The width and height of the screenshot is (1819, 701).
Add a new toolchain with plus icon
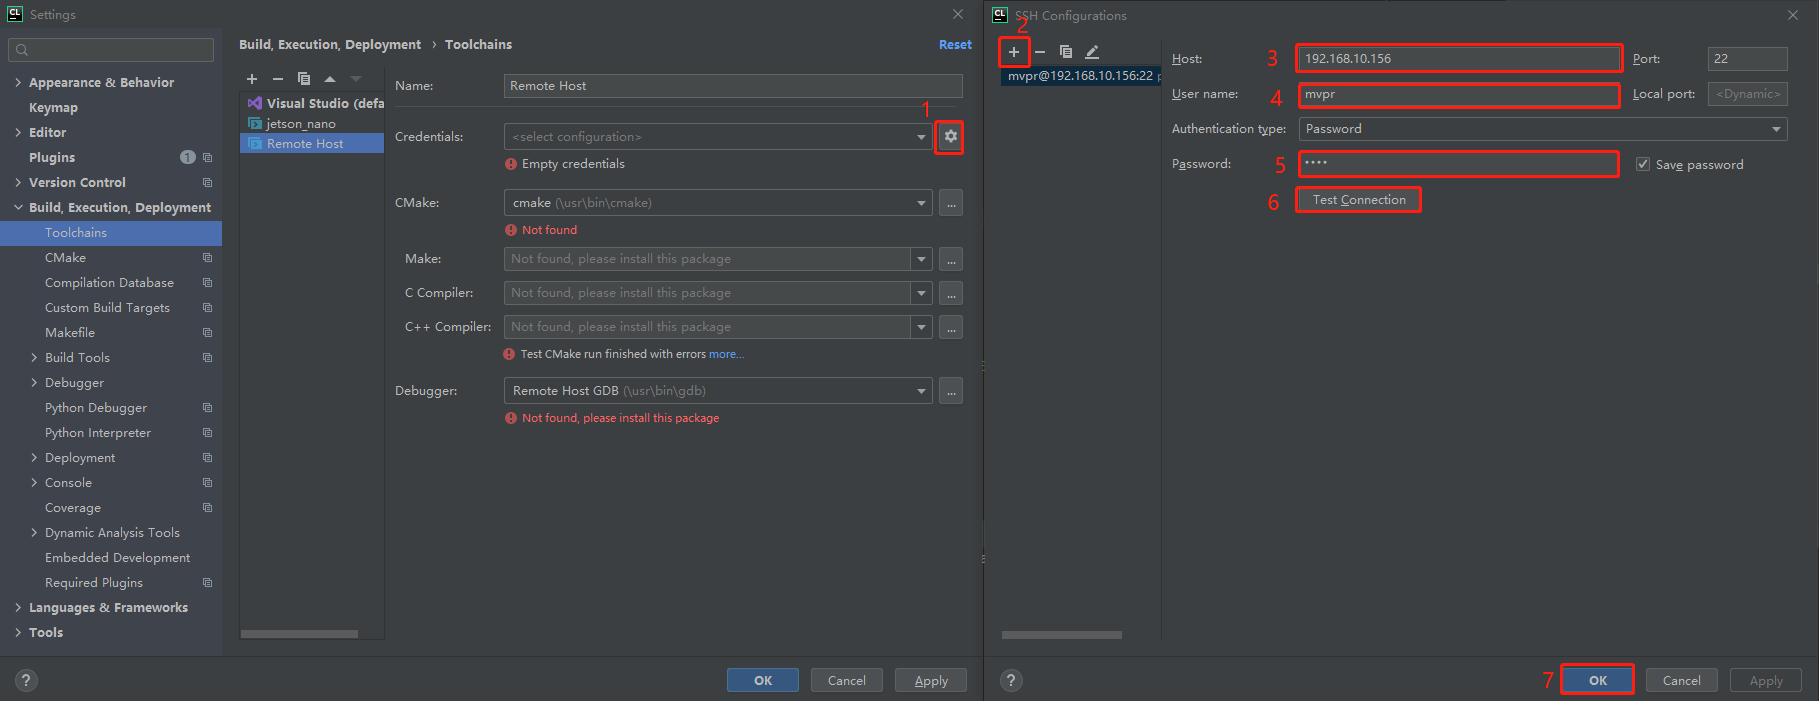(x=252, y=79)
